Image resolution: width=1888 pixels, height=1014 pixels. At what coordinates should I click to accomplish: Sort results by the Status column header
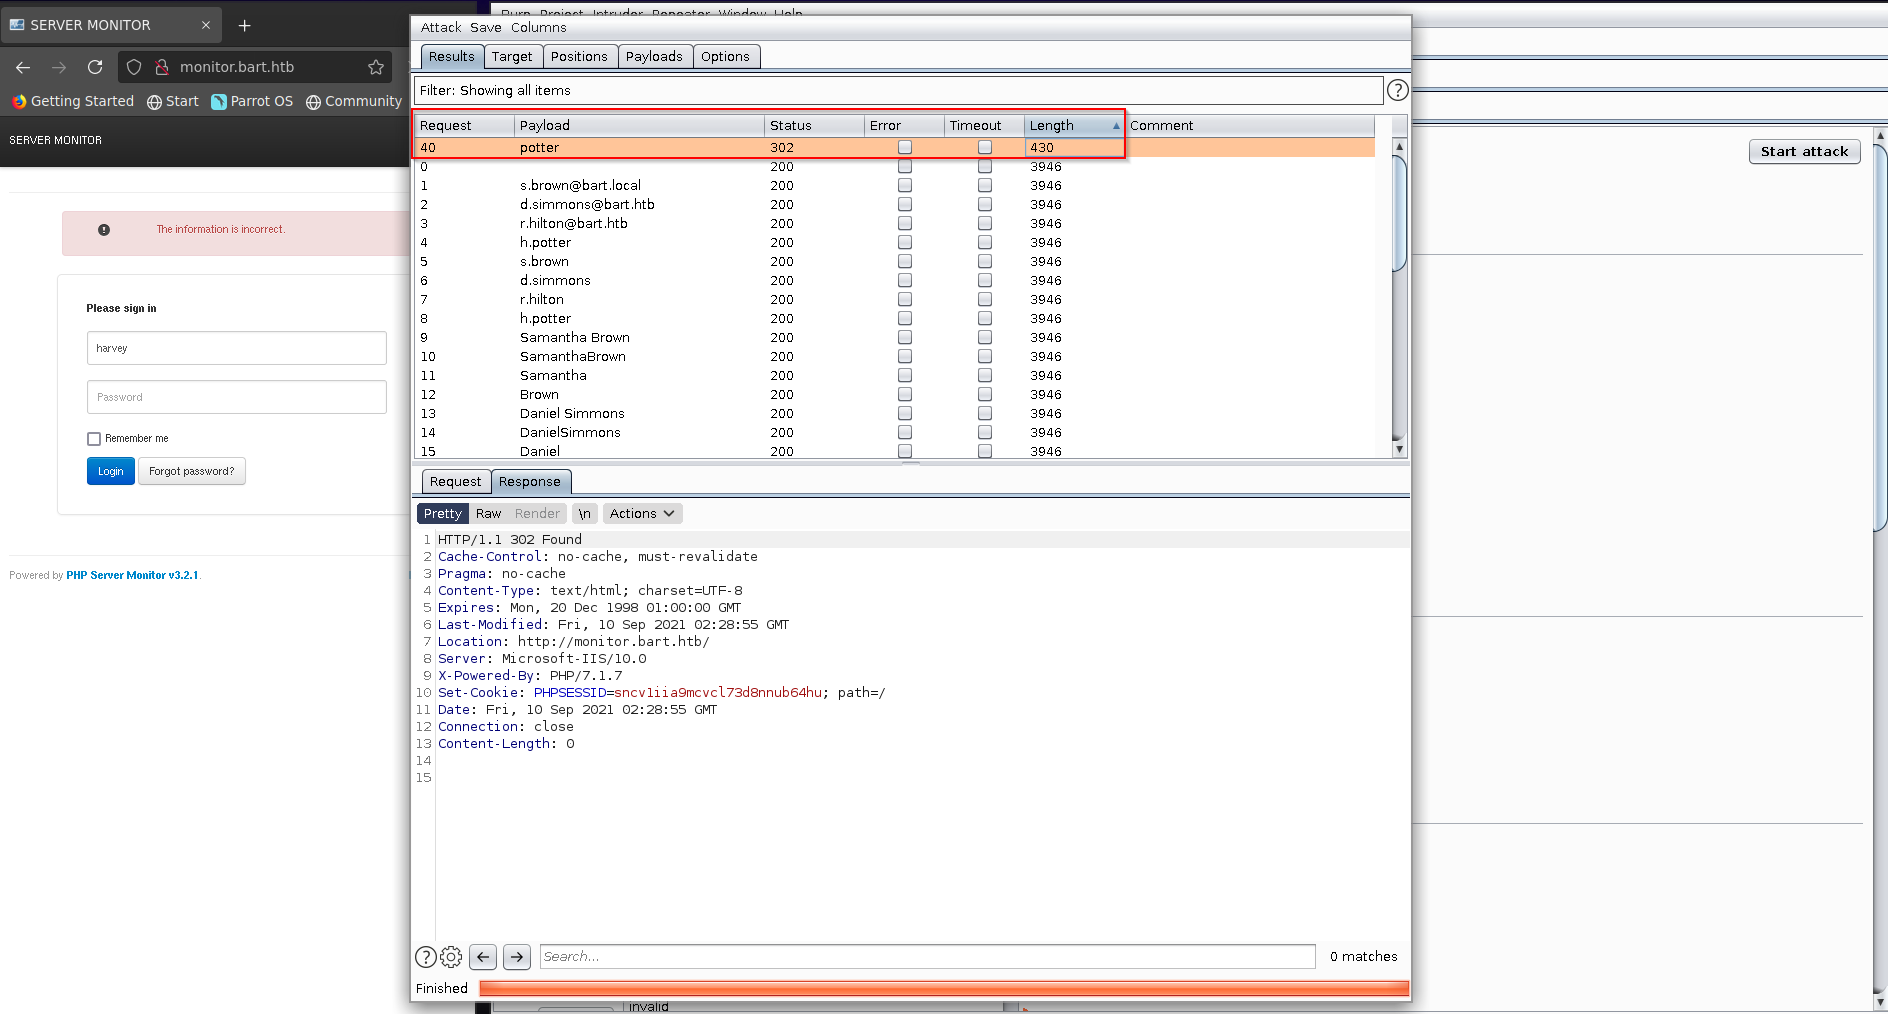coord(815,126)
